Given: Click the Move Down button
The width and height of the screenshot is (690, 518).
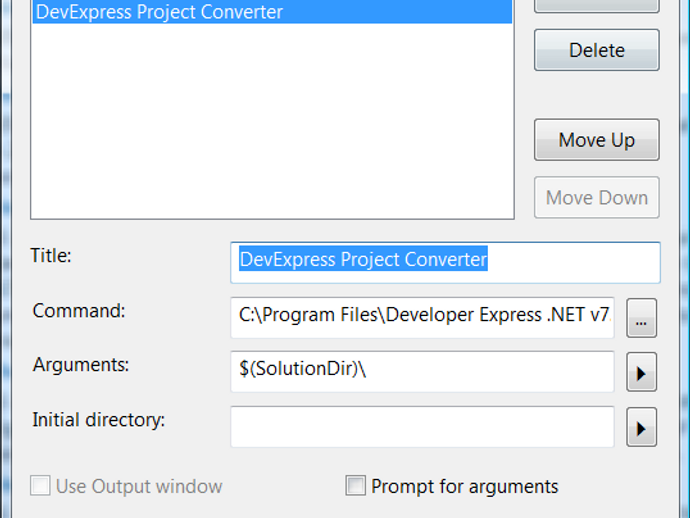Looking at the screenshot, I should click(x=596, y=198).
